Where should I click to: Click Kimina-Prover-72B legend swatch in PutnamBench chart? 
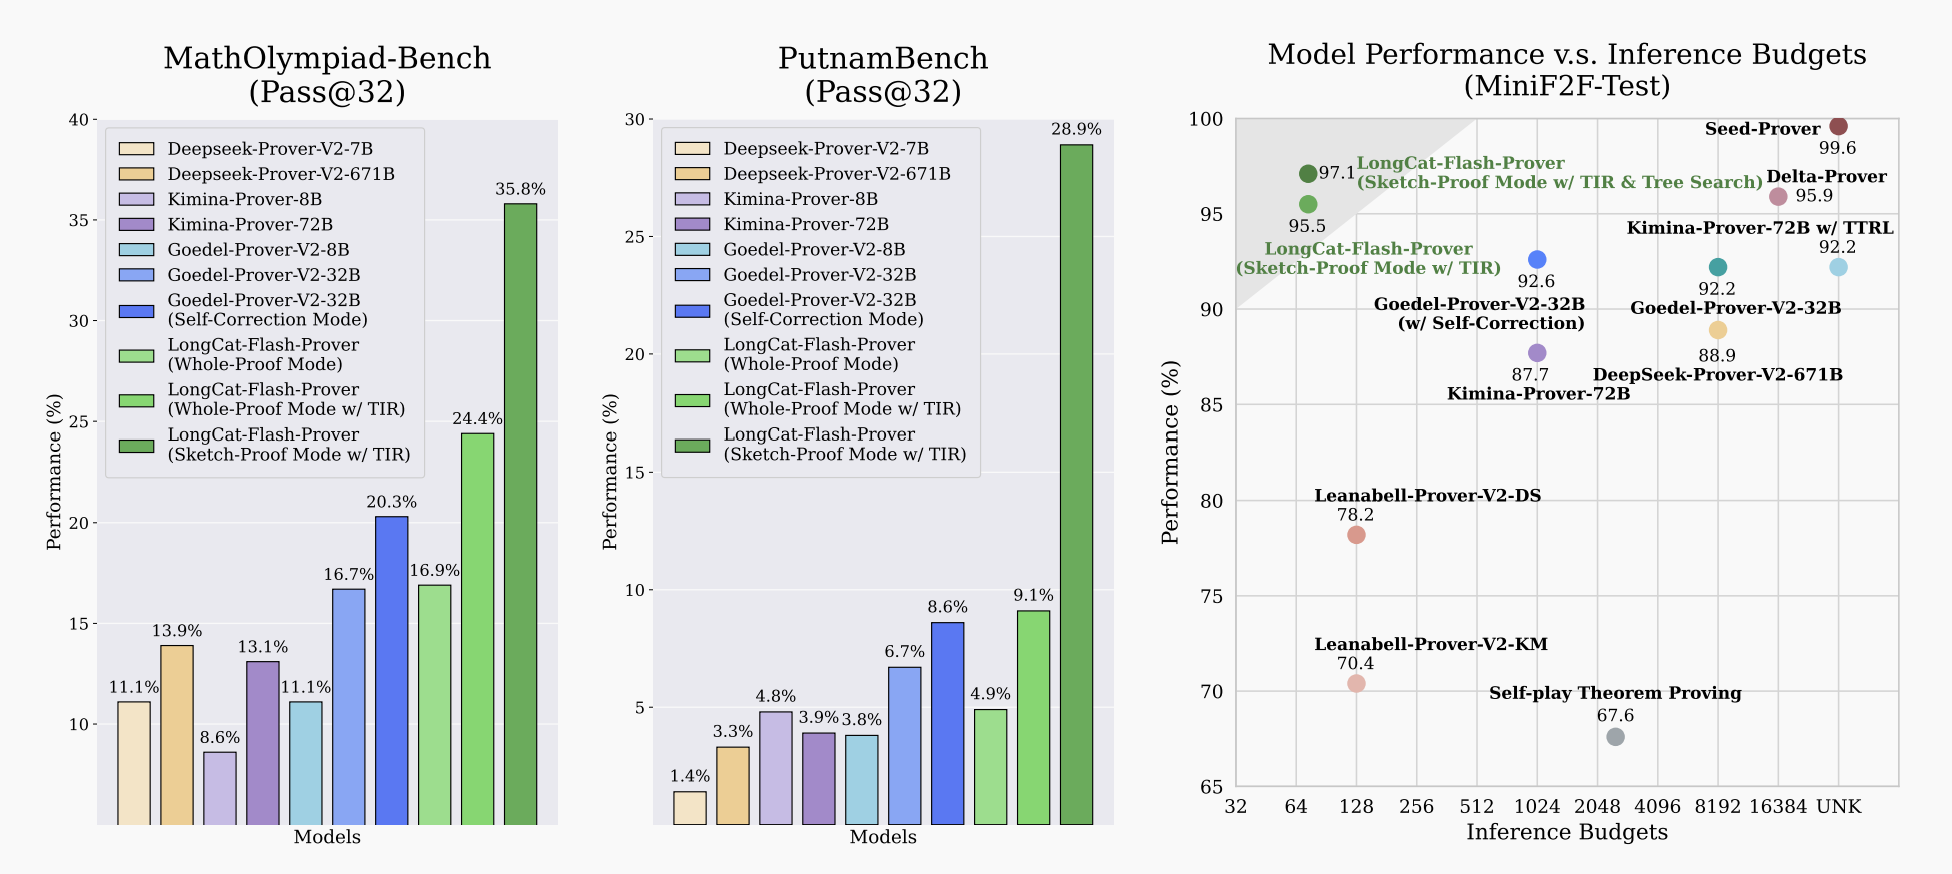coord(692,224)
